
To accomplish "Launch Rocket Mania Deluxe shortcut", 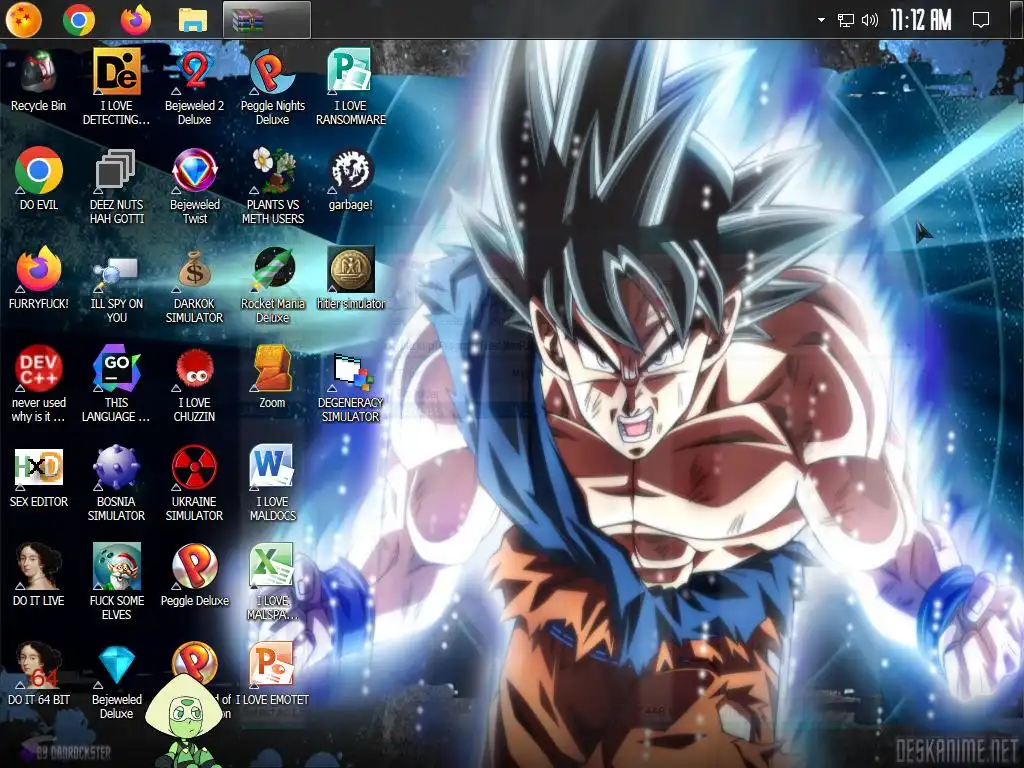I will coord(272,286).
